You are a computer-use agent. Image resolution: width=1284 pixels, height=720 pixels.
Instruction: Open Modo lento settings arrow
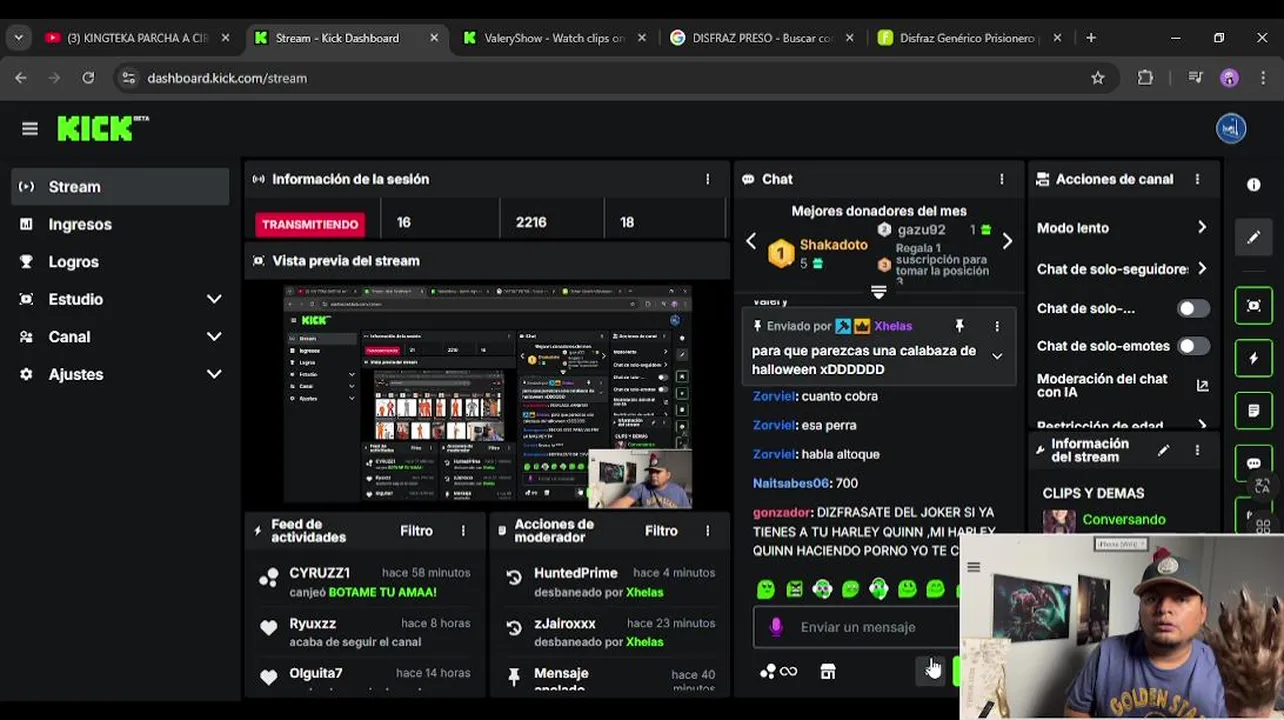(1202, 228)
